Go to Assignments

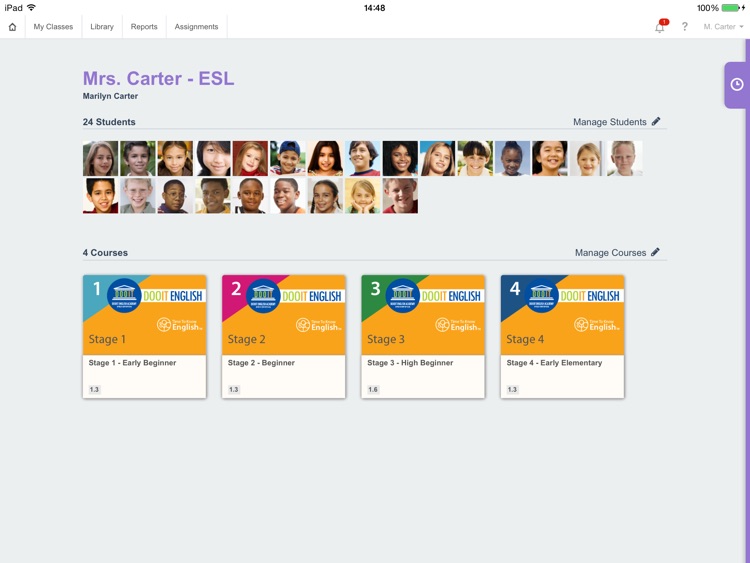tap(196, 27)
